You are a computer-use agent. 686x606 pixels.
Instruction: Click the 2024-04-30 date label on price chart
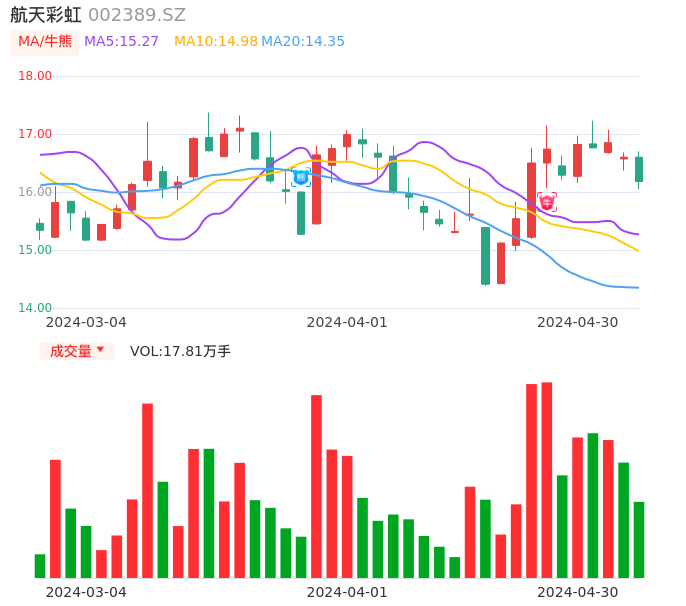[x=578, y=322]
